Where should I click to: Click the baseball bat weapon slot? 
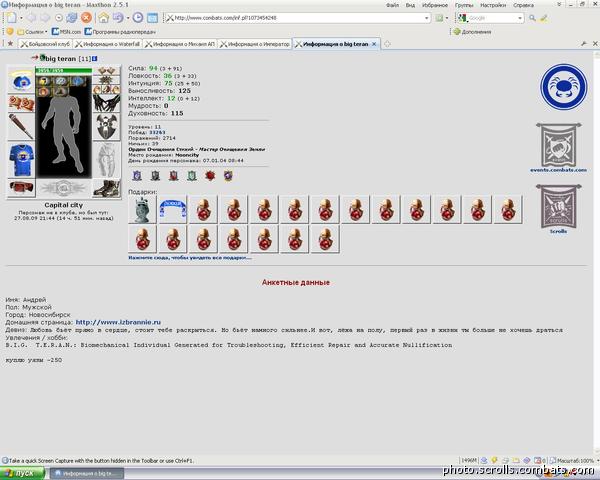click(x=21, y=126)
